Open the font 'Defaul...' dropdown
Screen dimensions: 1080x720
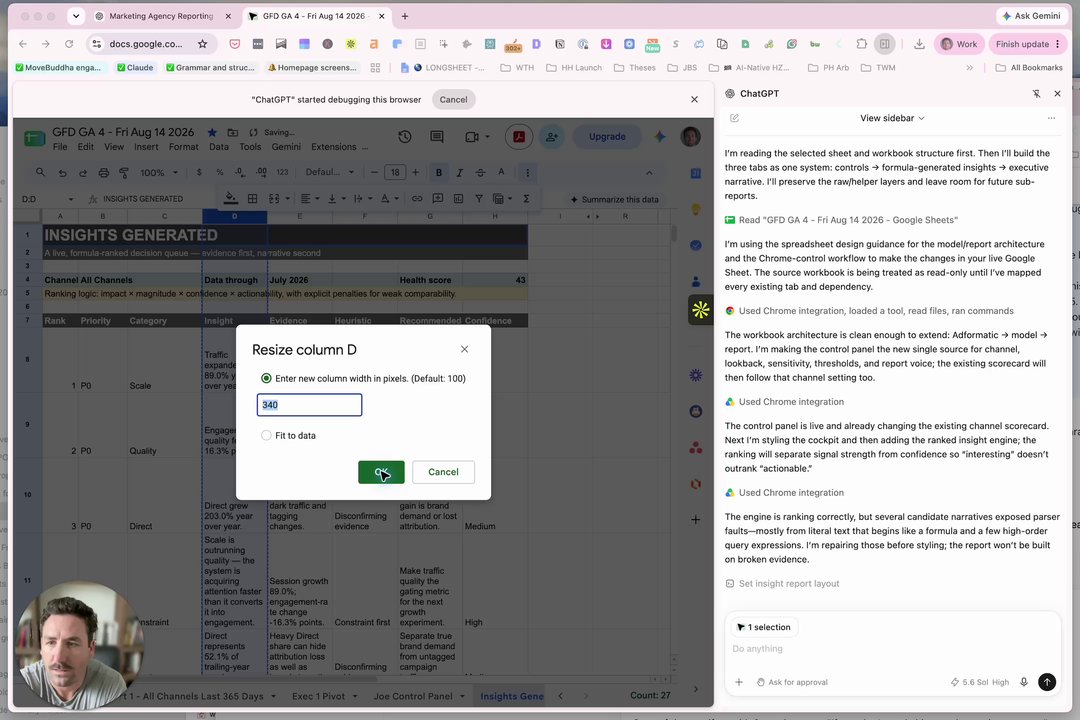tap(330, 172)
